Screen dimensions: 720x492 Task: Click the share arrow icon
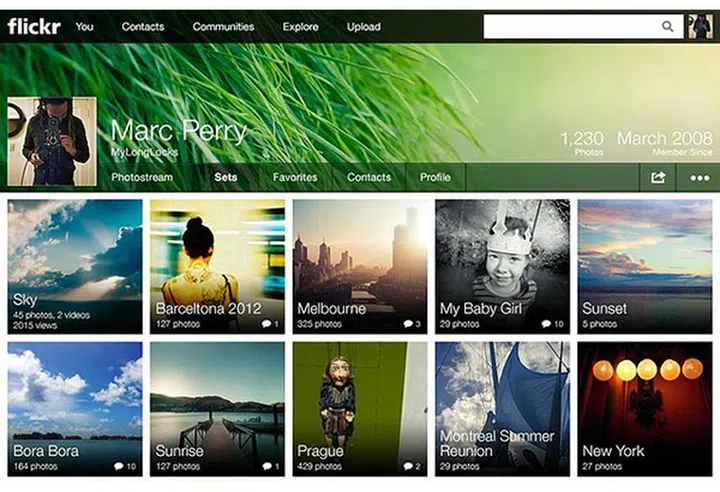click(x=658, y=178)
